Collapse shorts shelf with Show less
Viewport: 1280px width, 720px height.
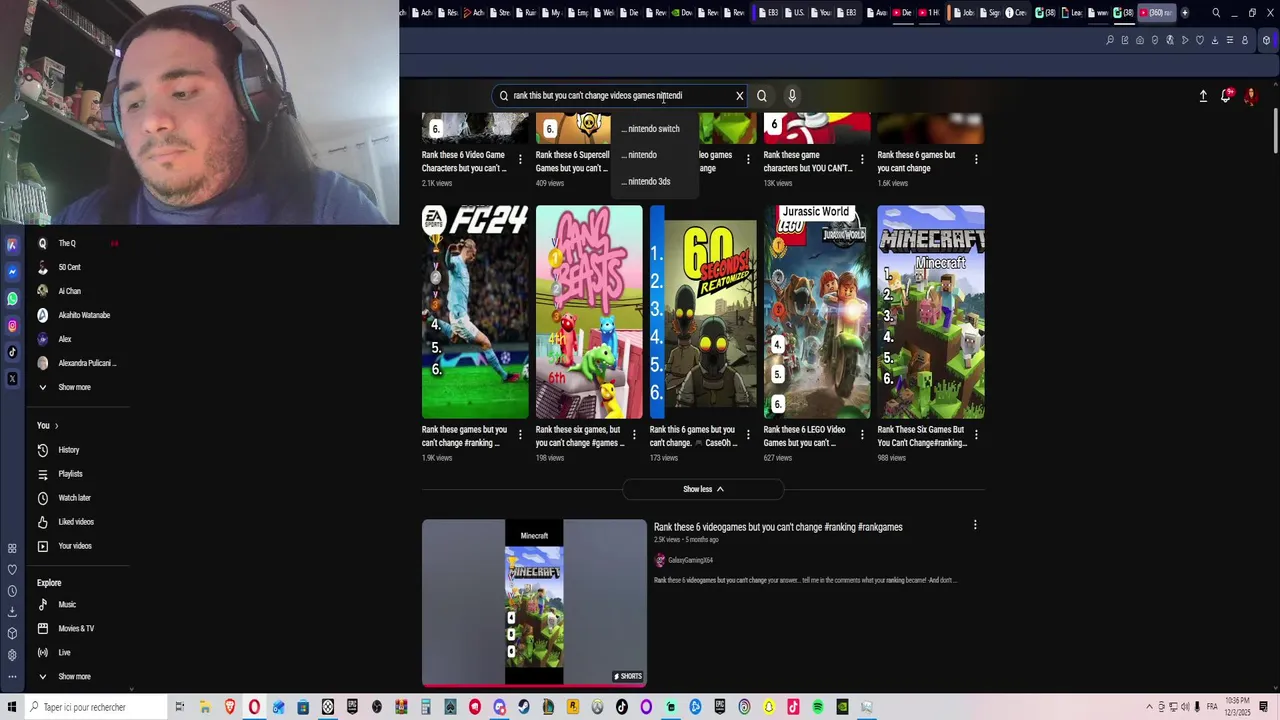[x=703, y=489]
